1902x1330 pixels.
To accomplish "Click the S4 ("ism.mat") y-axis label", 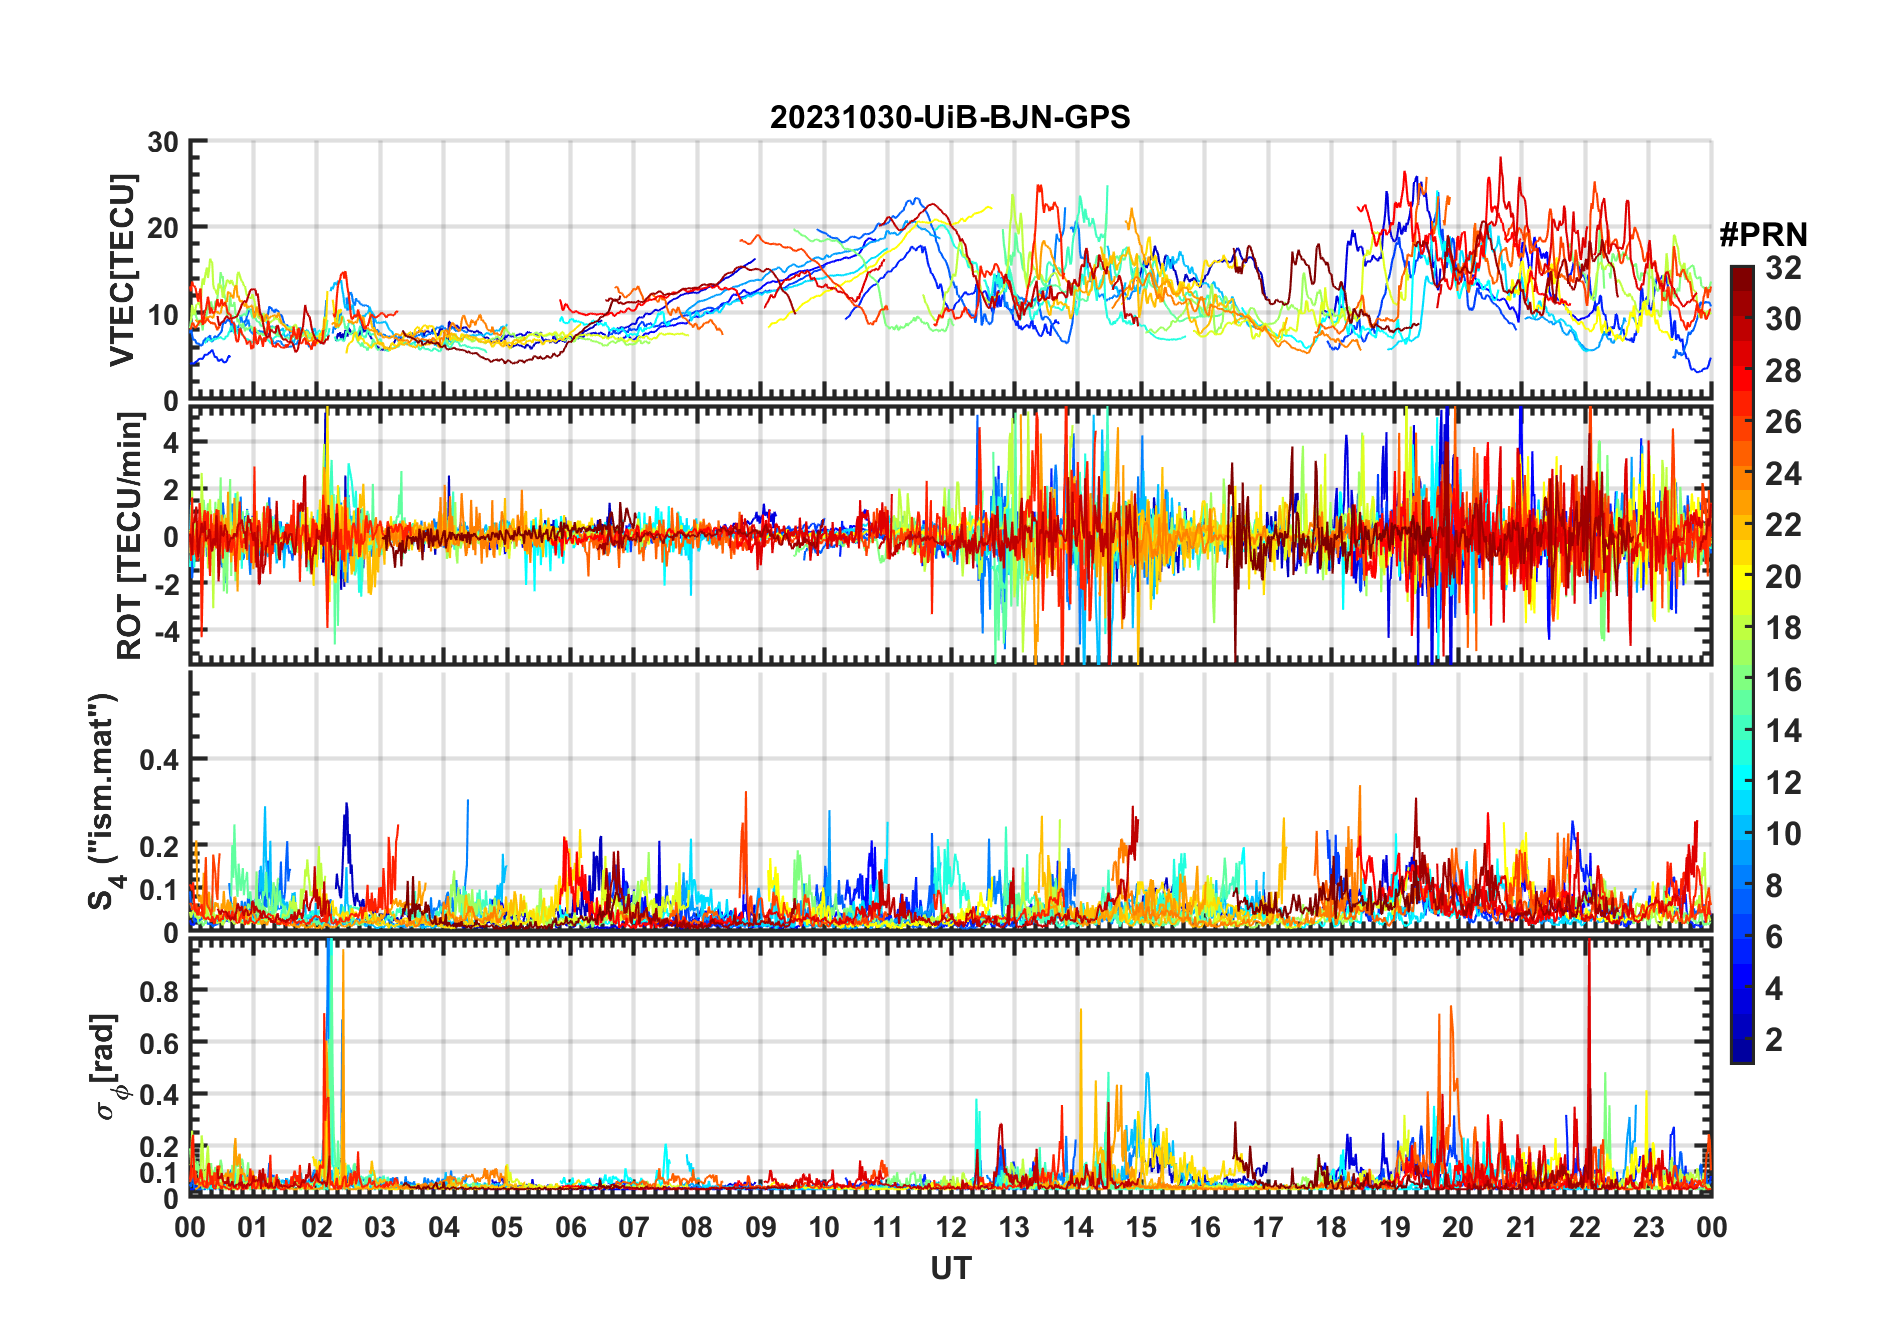I will pos(104,801).
